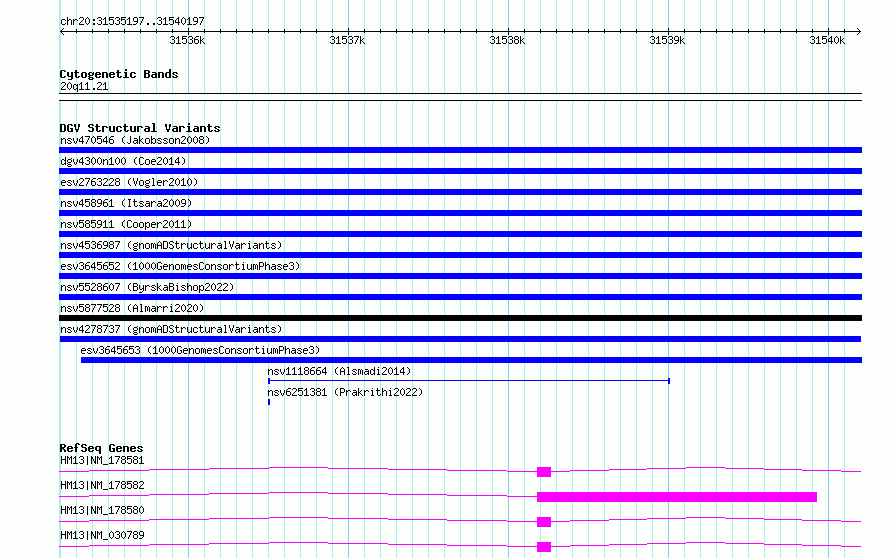Open the esv3645652 1000Genomes variant bar
890x558 pixels.
point(460,276)
